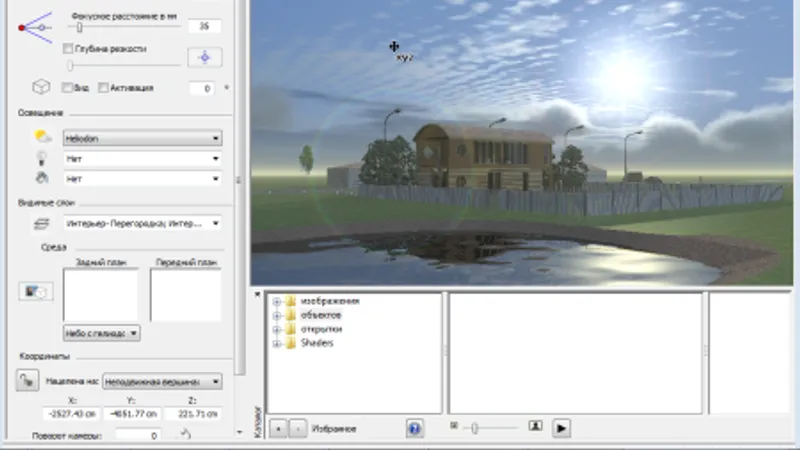Click the Освещение section heading
Screen dimensions: 800x450
tap(40, 113)
